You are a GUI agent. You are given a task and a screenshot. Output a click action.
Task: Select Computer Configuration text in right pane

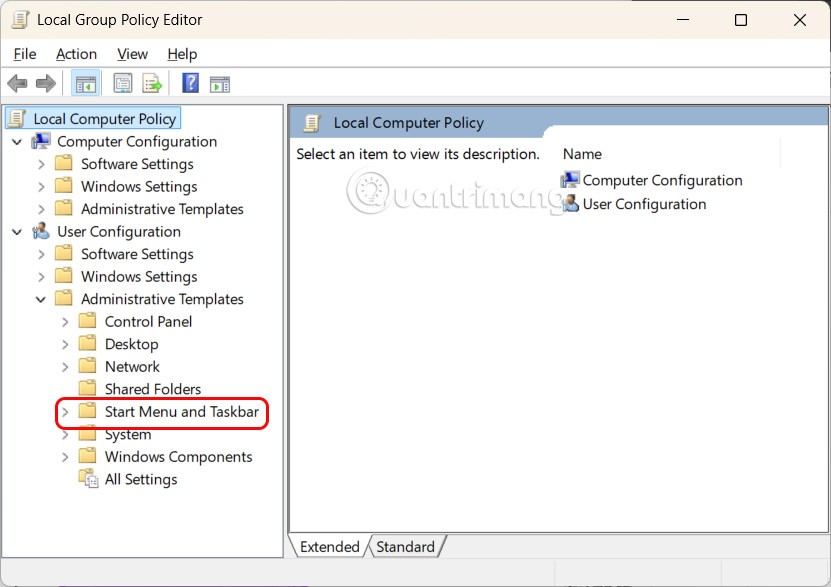coord(662,180)
